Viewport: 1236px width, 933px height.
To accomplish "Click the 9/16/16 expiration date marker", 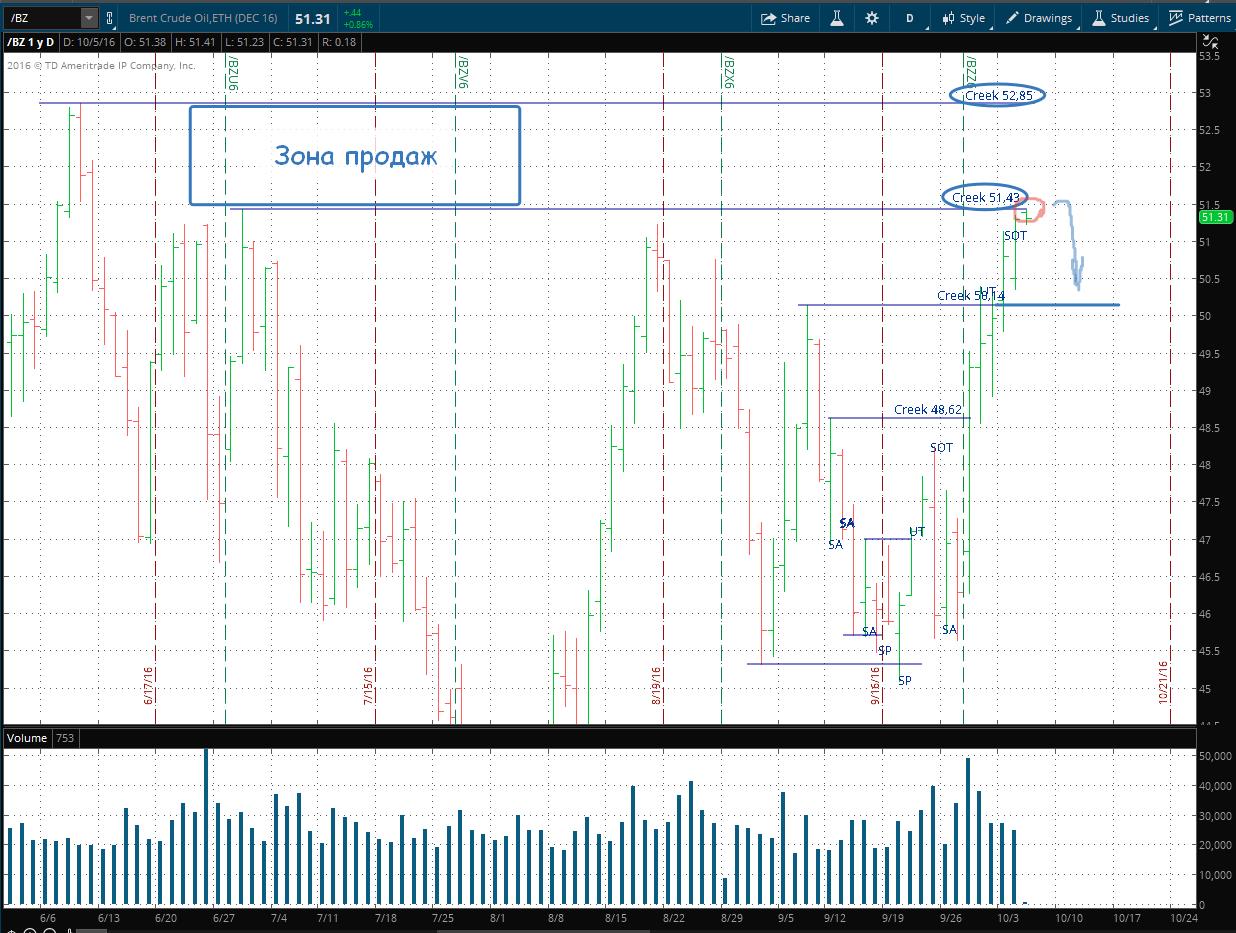I will [875, 686].
